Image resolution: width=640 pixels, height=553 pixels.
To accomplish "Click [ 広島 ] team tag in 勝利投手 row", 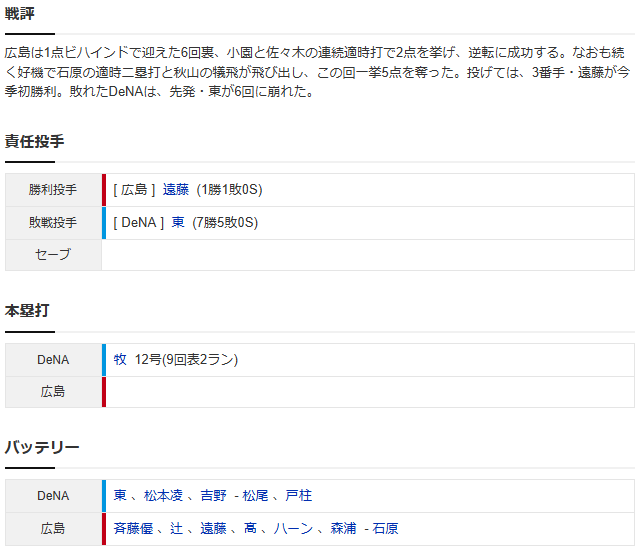I will click(134, 190).
